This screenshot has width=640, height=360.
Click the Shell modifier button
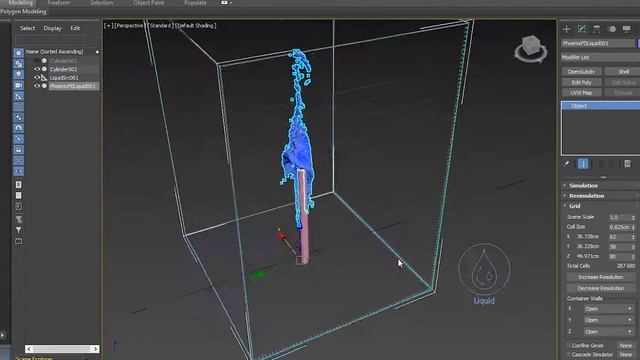623,72
